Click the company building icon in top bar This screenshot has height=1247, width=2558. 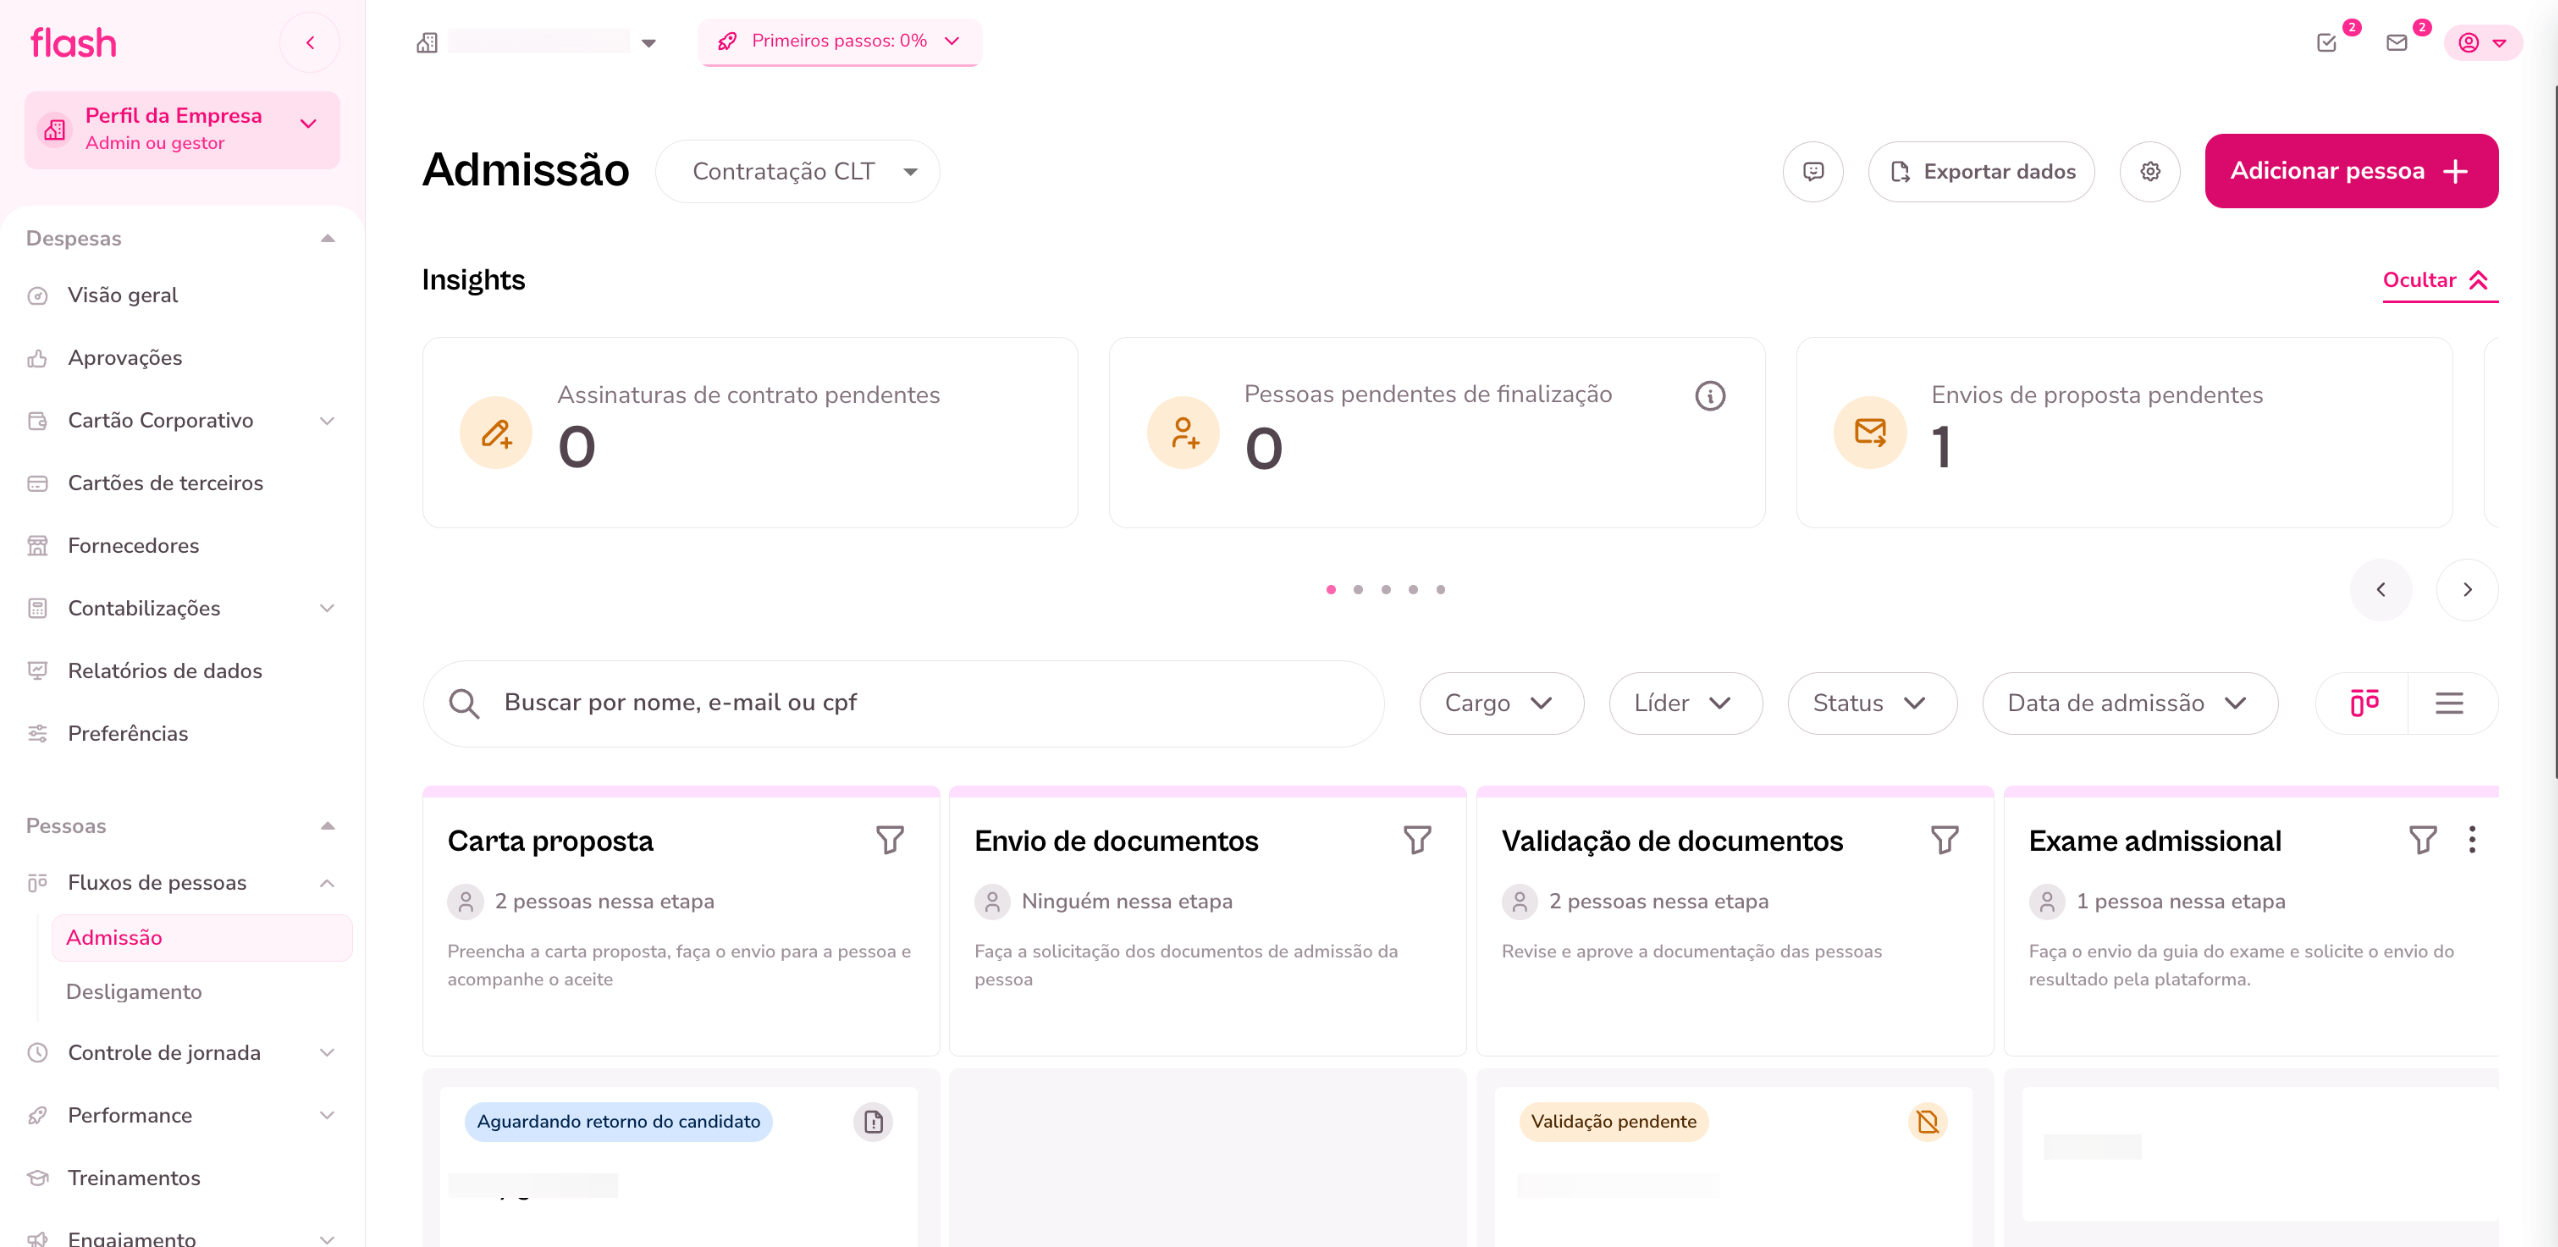pyautogui.click(x=427, y=43)
